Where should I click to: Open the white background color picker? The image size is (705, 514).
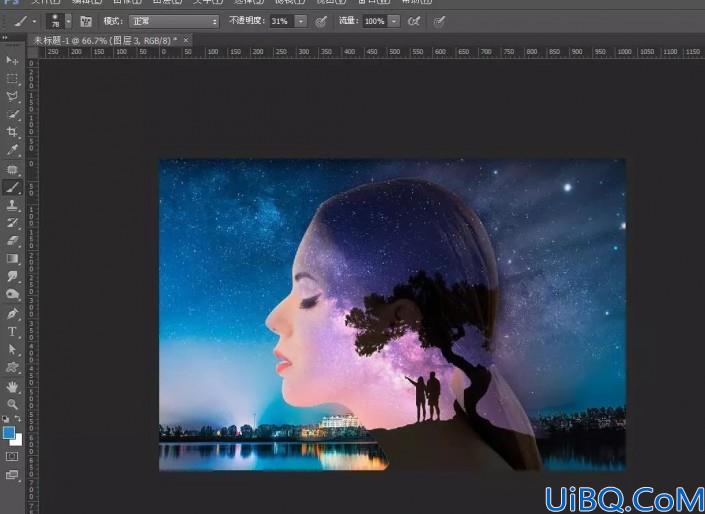click(x=17, y=441)
